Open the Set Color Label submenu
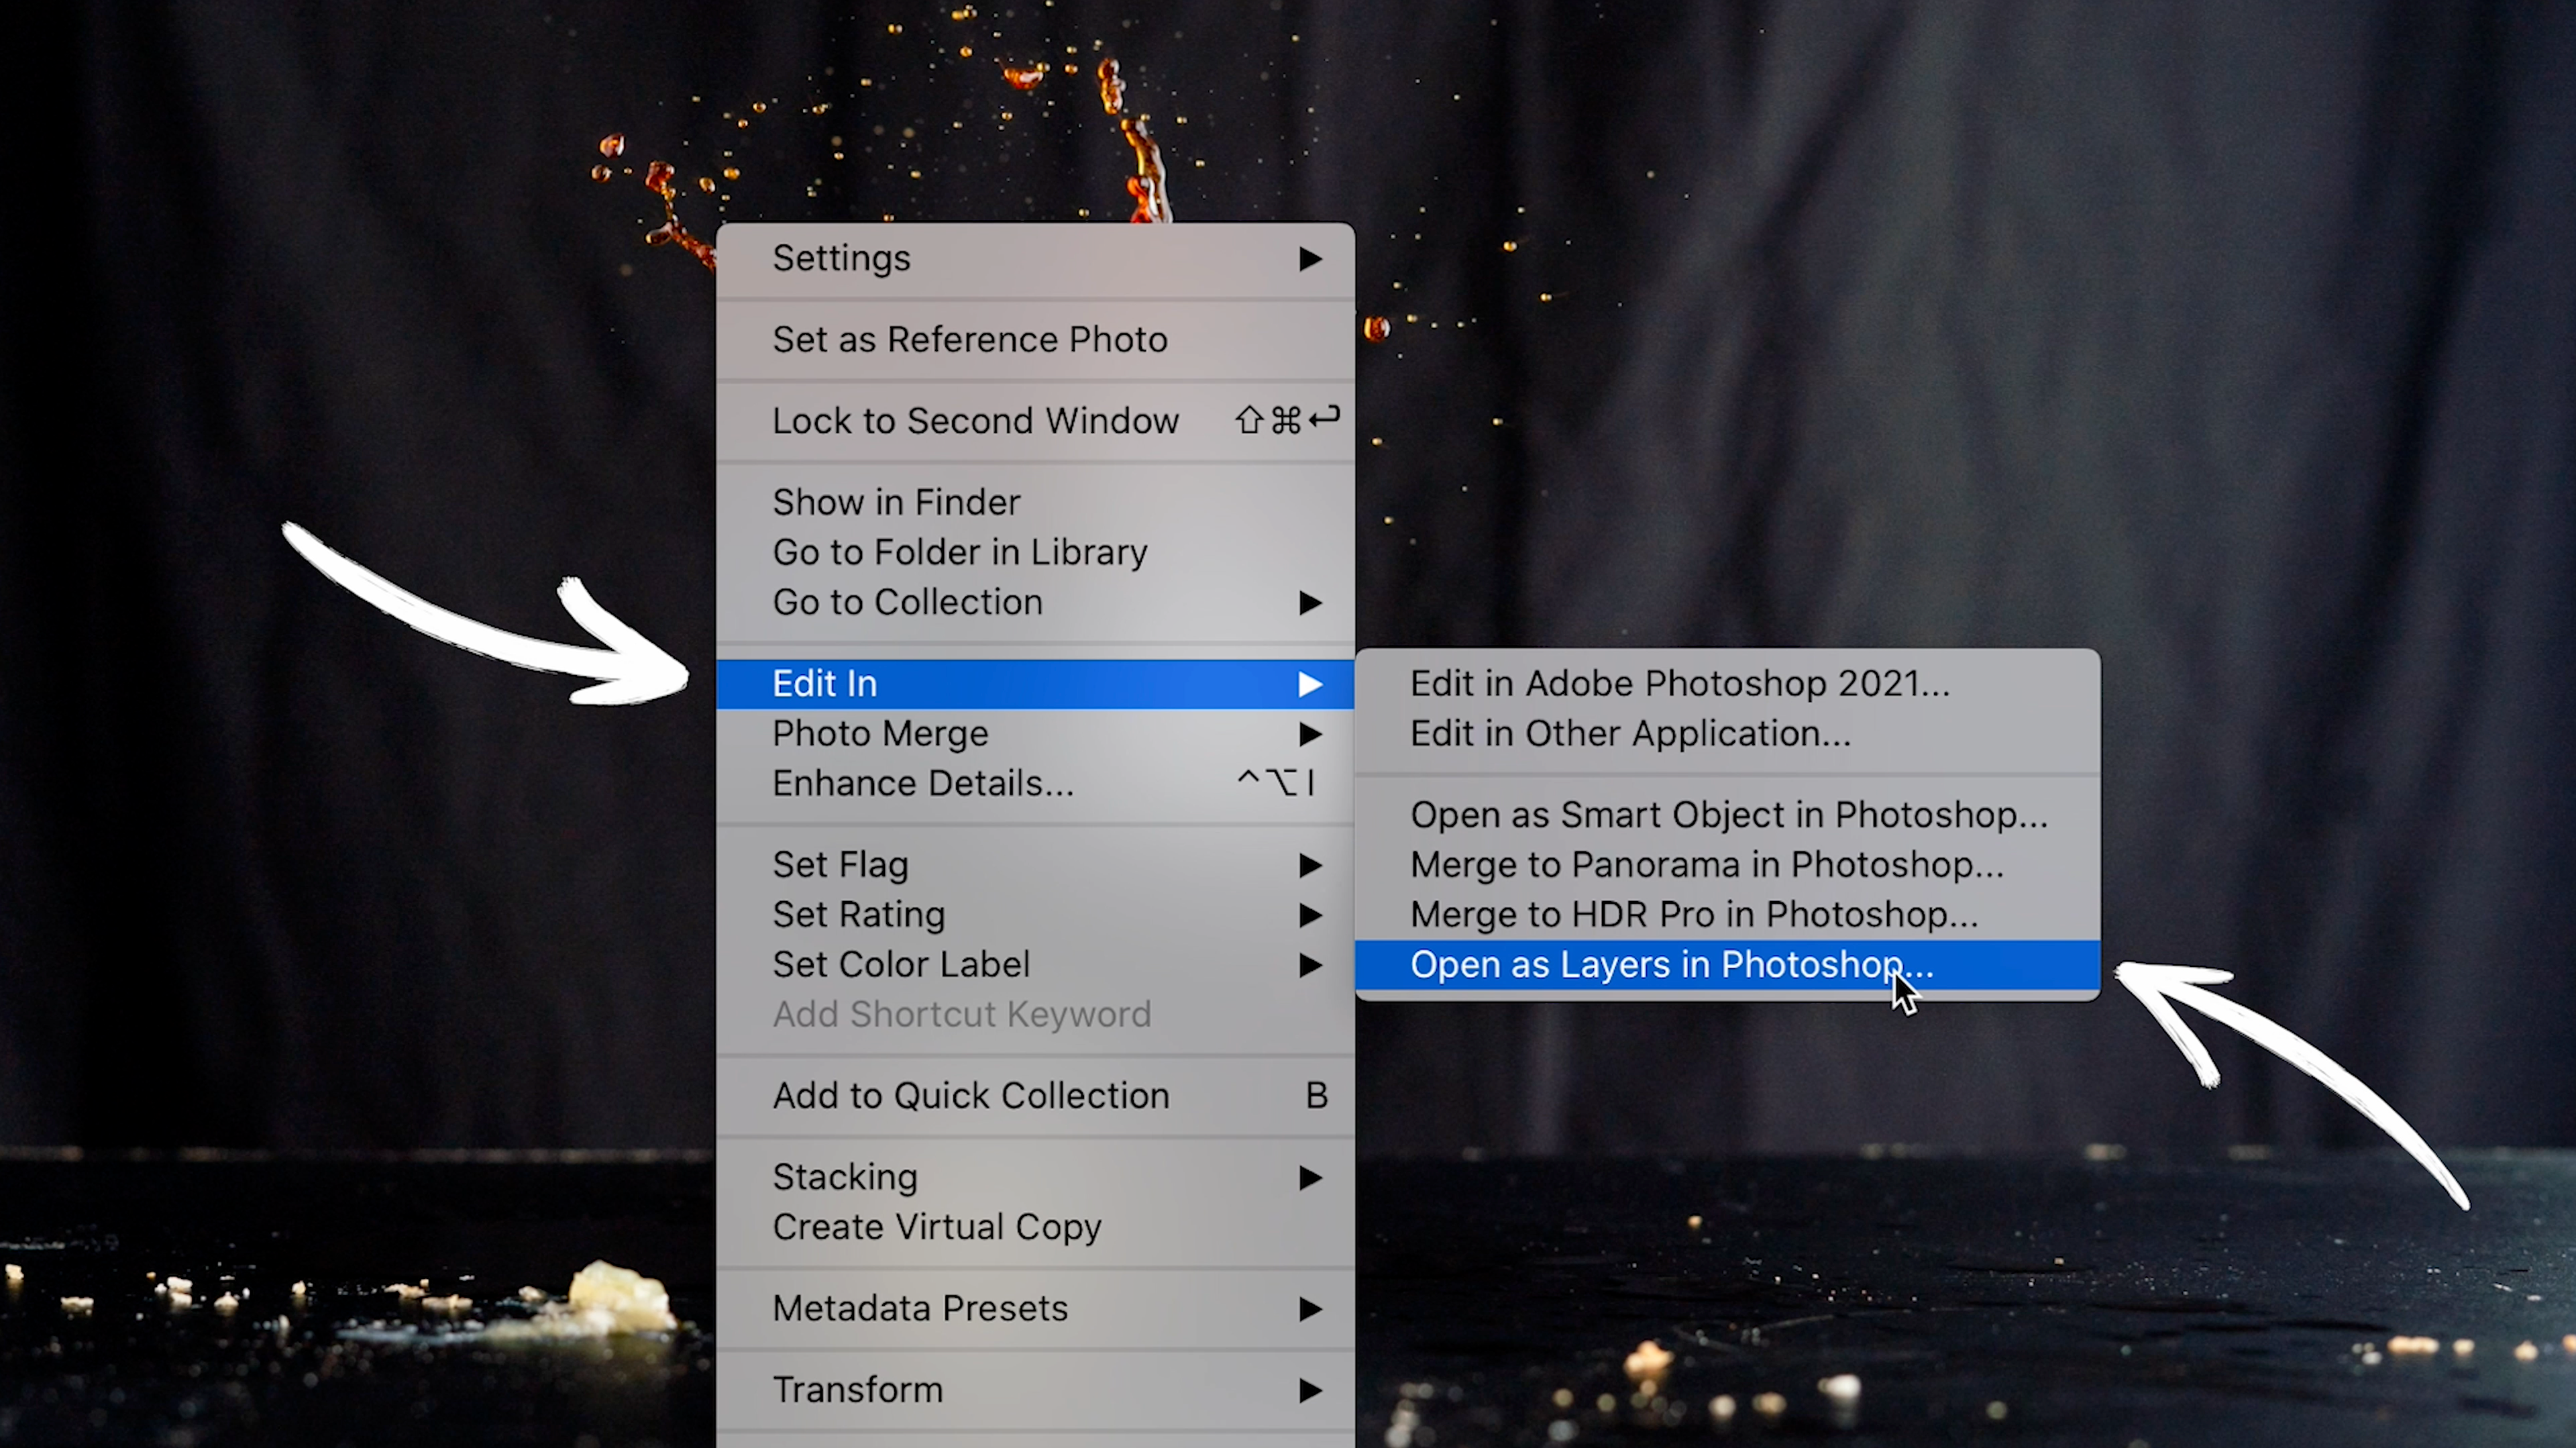Viewport: 2576px width, 1448px height. tap(1035, 965)
